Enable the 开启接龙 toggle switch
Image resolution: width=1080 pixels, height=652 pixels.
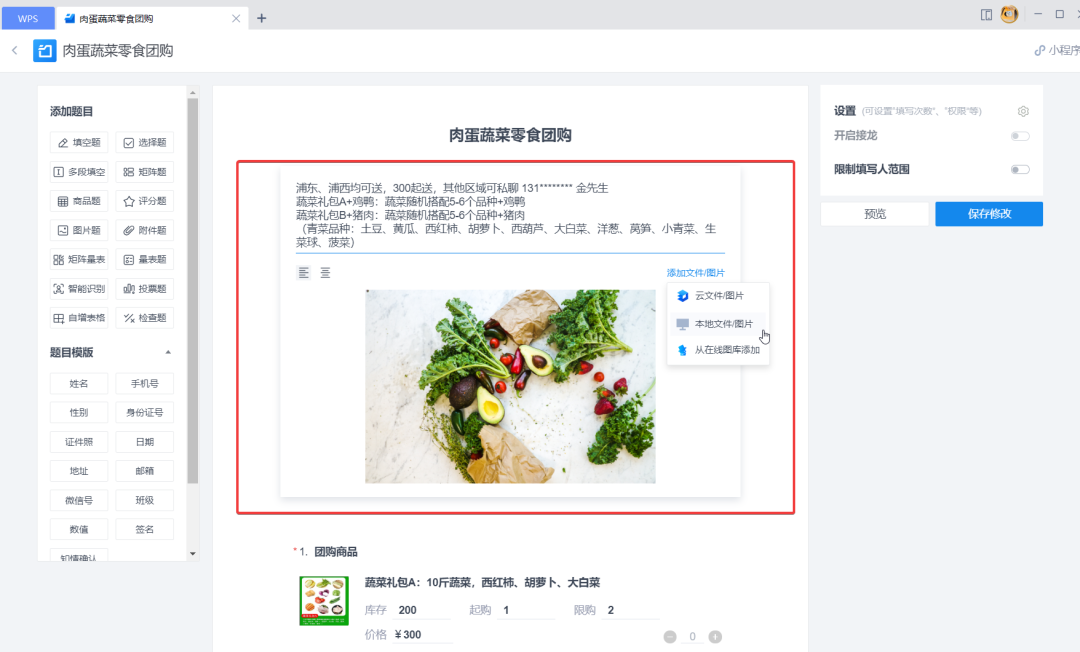1019,135
